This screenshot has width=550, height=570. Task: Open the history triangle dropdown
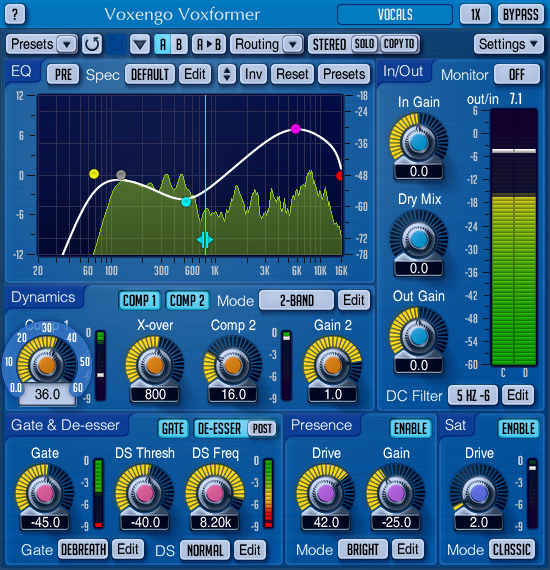point(140,44)
